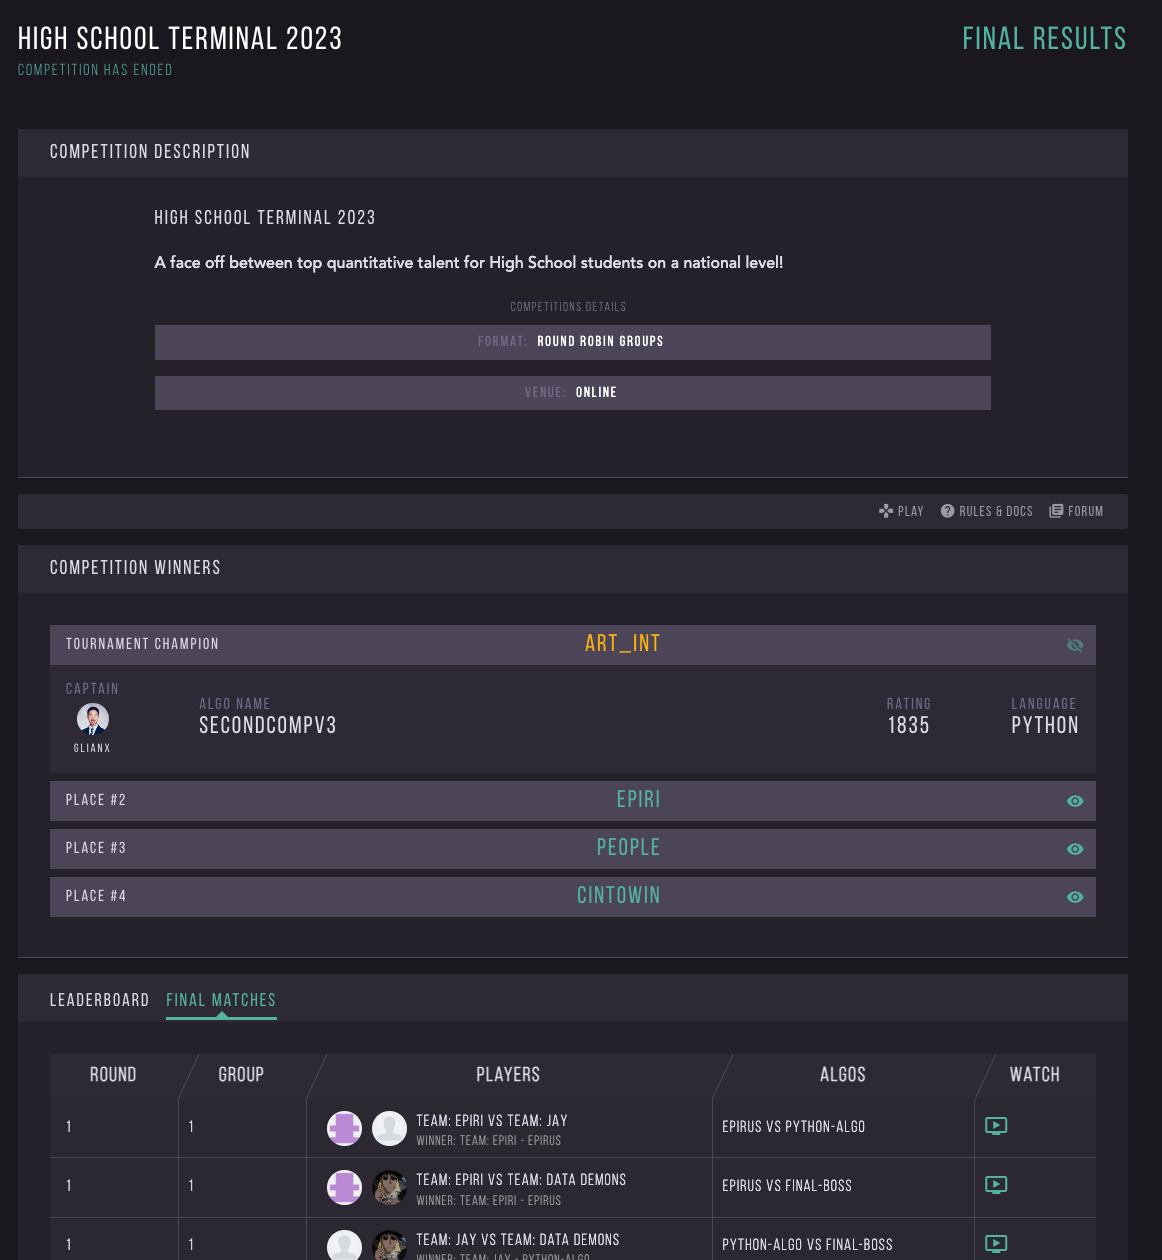The width and height of the screenshot is (1162, 1260).
Task: Click 'Team: Epiri vs Team: Data Demons' text
Action: coord(521,1180)
